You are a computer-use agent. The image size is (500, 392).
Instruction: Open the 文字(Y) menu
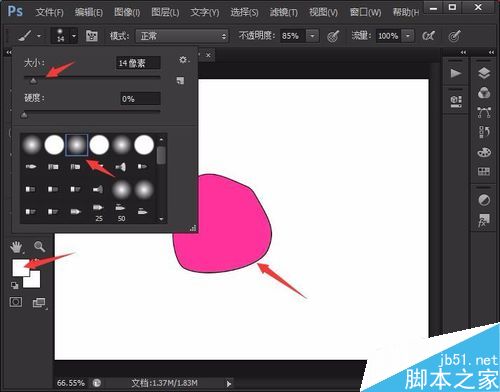(205, 13)
